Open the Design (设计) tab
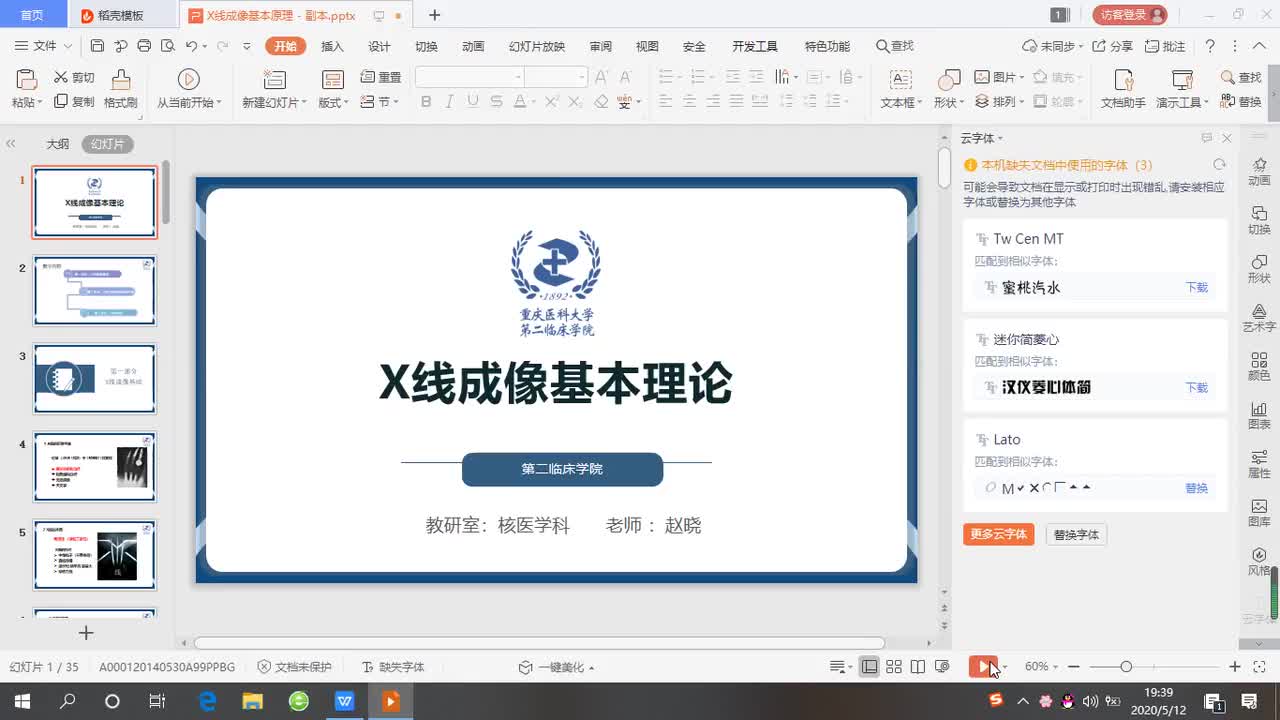The width and height of the screenshot is (1280, 720). [379, 46]
